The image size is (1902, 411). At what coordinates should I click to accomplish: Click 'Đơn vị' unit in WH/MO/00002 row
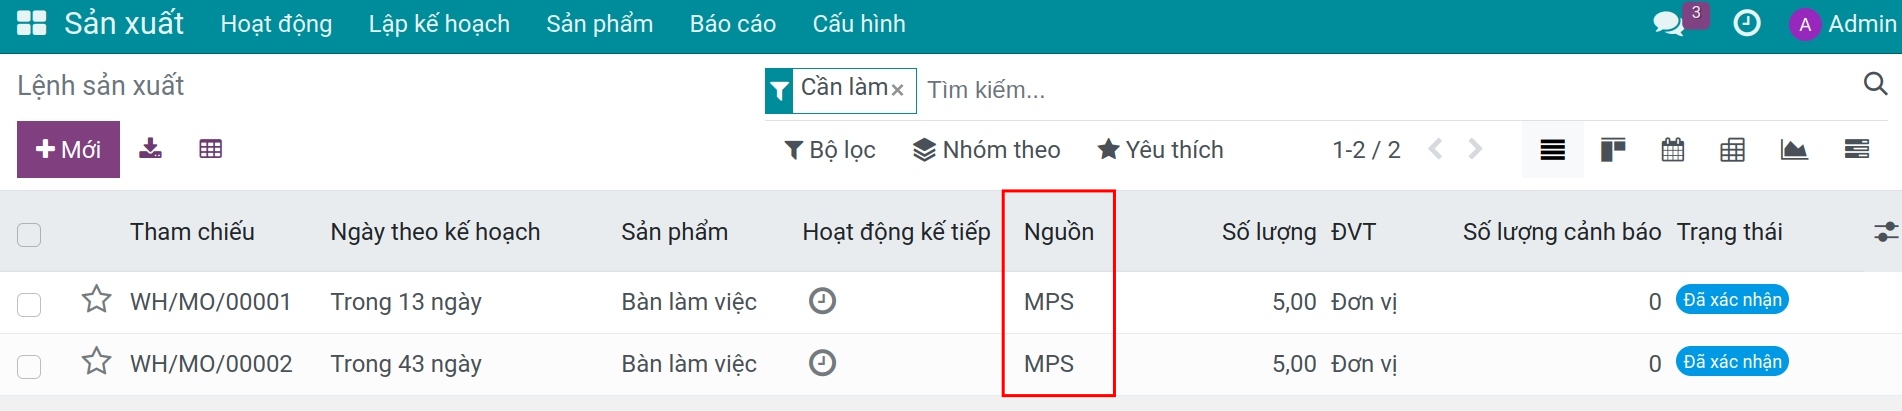click(1364, 364)
